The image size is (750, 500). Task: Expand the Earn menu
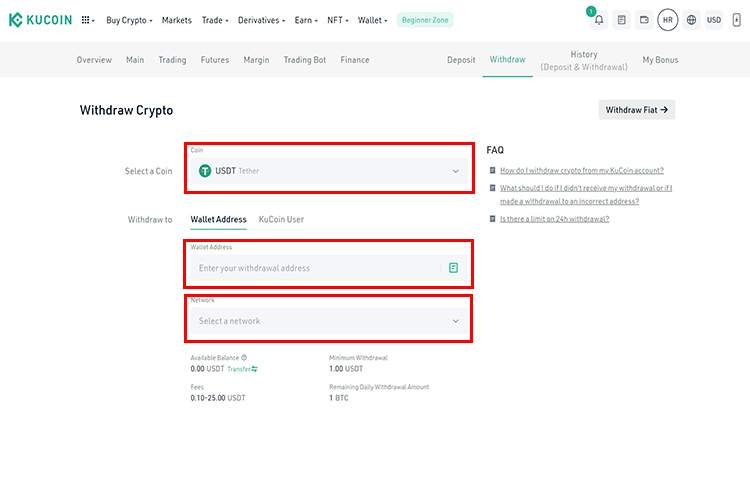(306, 20)
